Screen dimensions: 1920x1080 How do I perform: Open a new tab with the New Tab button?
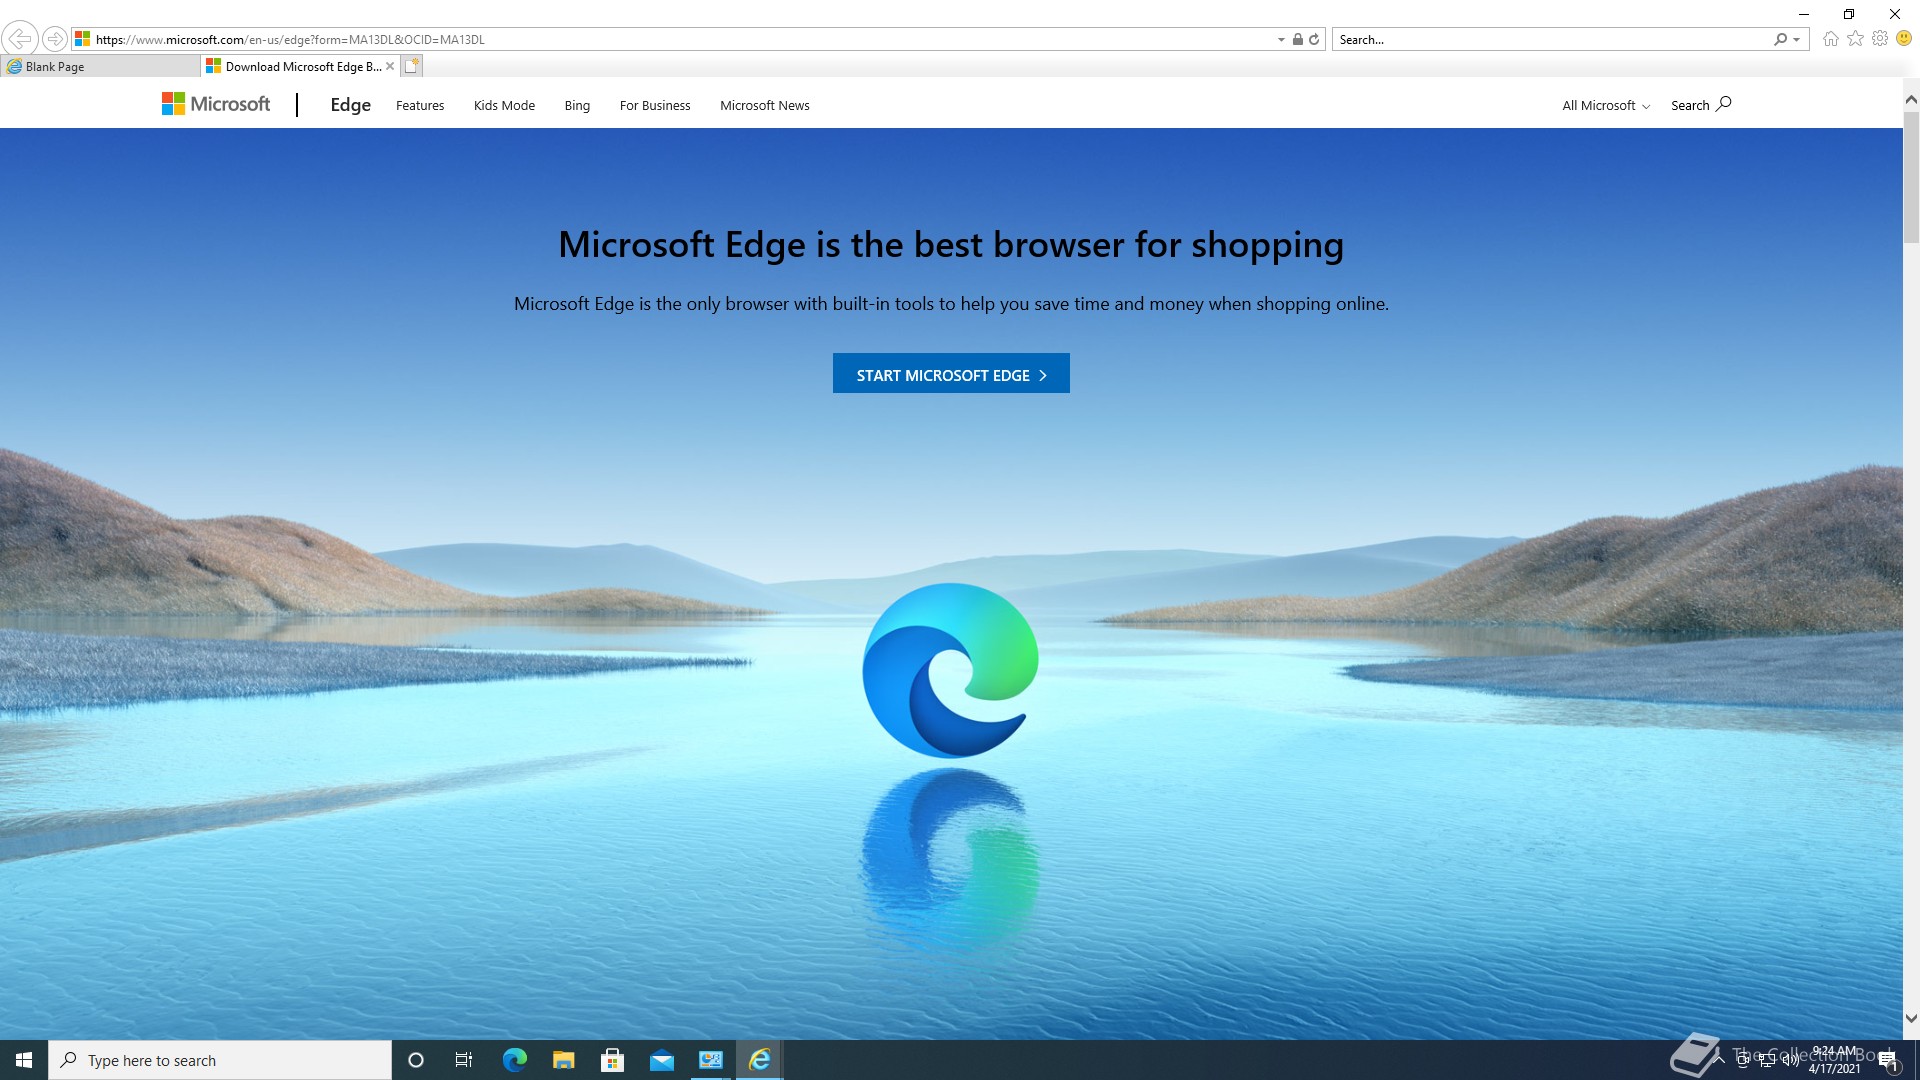[412, 66]
